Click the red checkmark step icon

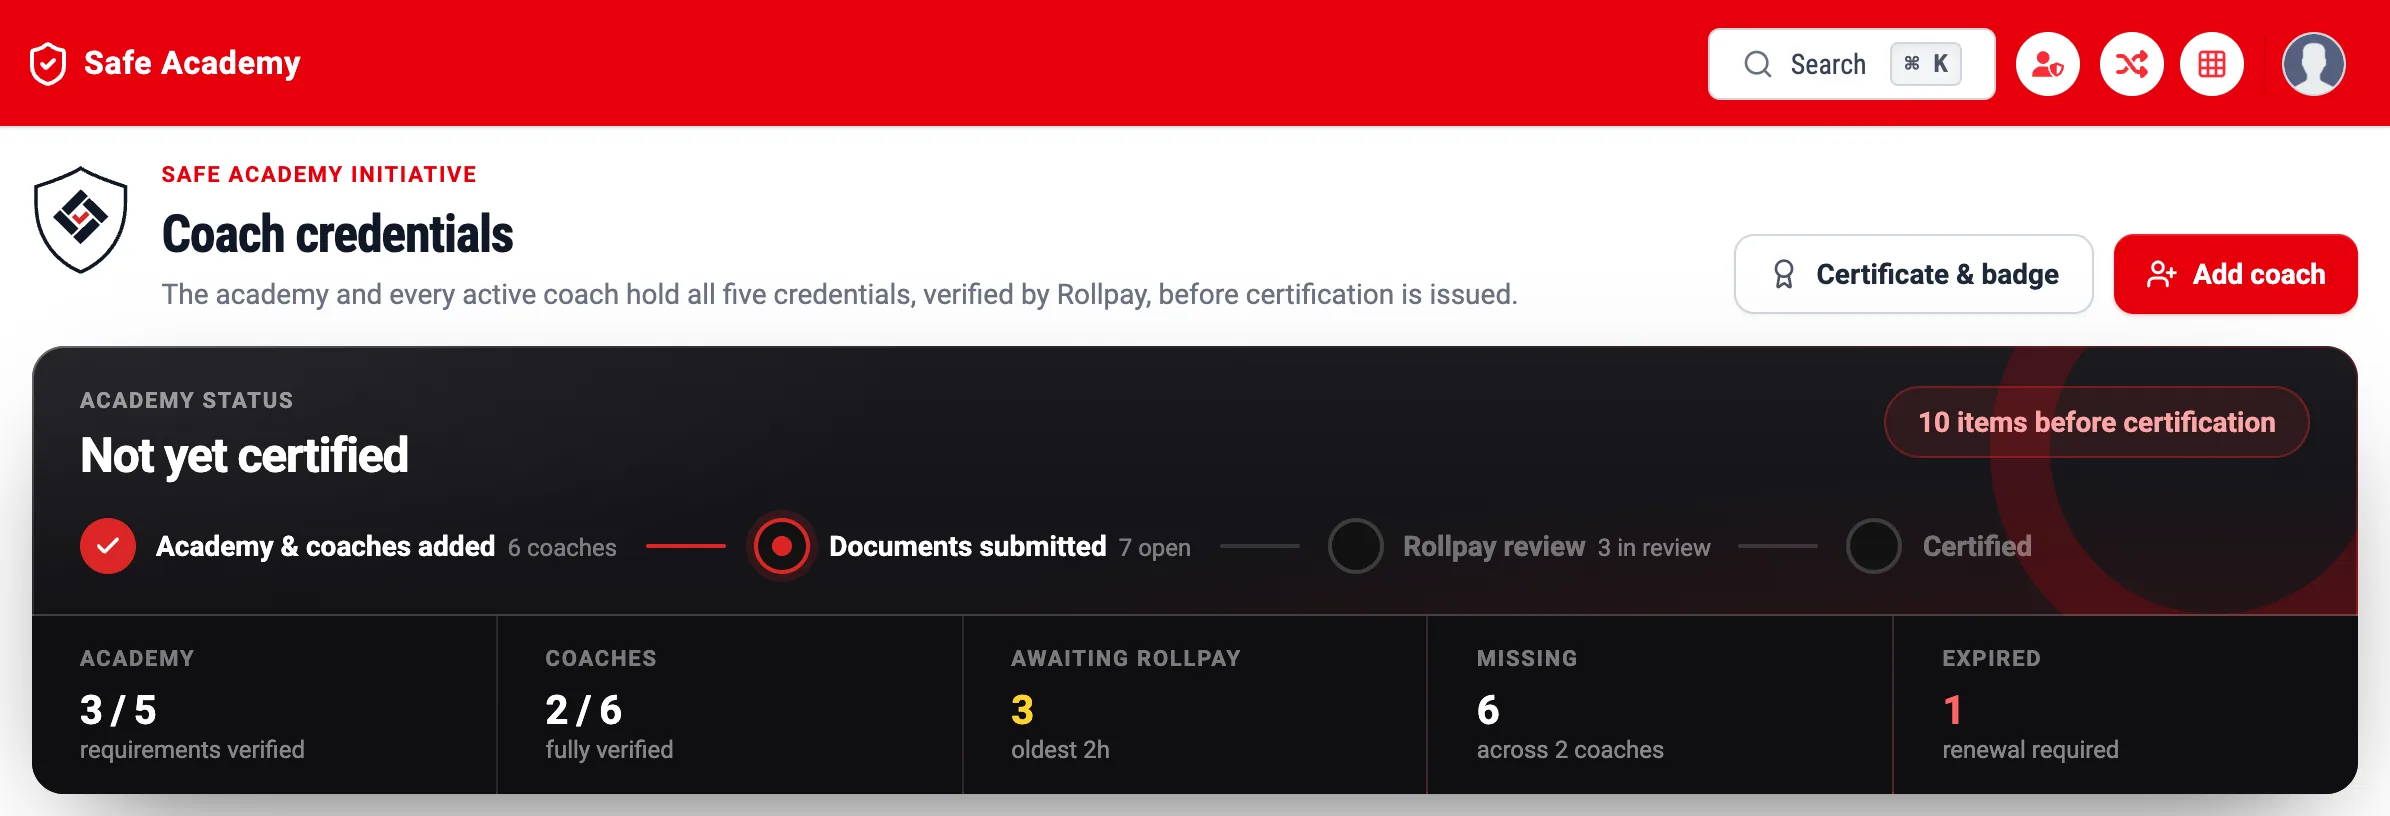pos(108,546)
